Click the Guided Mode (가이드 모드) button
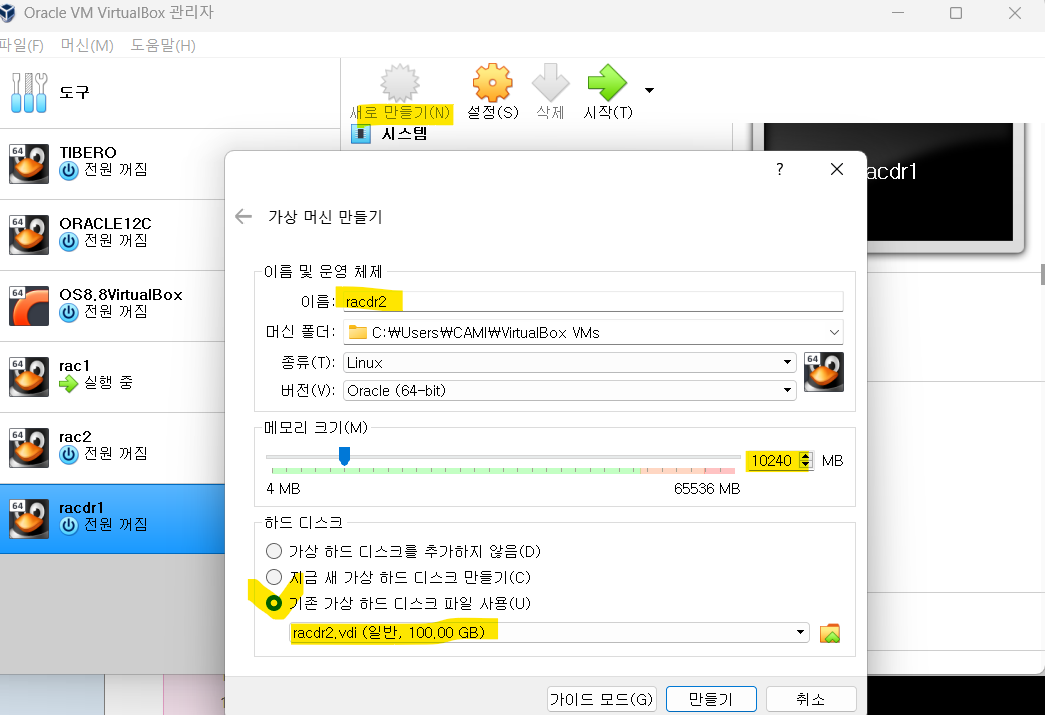The height and width of the screenshot is (715, 1045). click(x=601, y=699)
